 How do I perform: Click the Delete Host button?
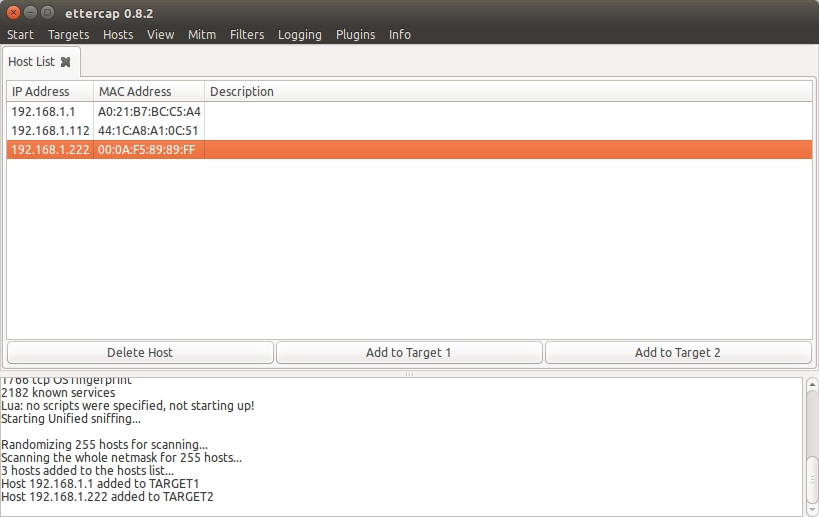click(x=140, y=352)
